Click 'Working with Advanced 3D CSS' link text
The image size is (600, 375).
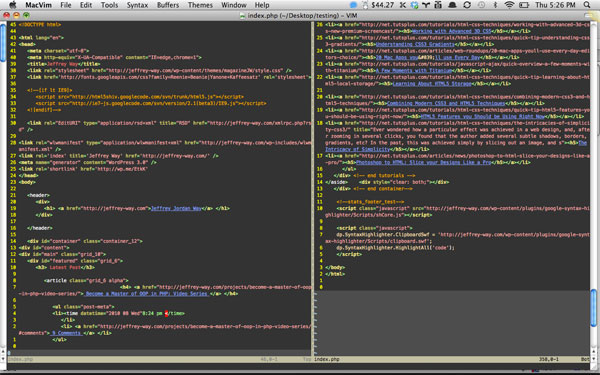pos(451,31)
